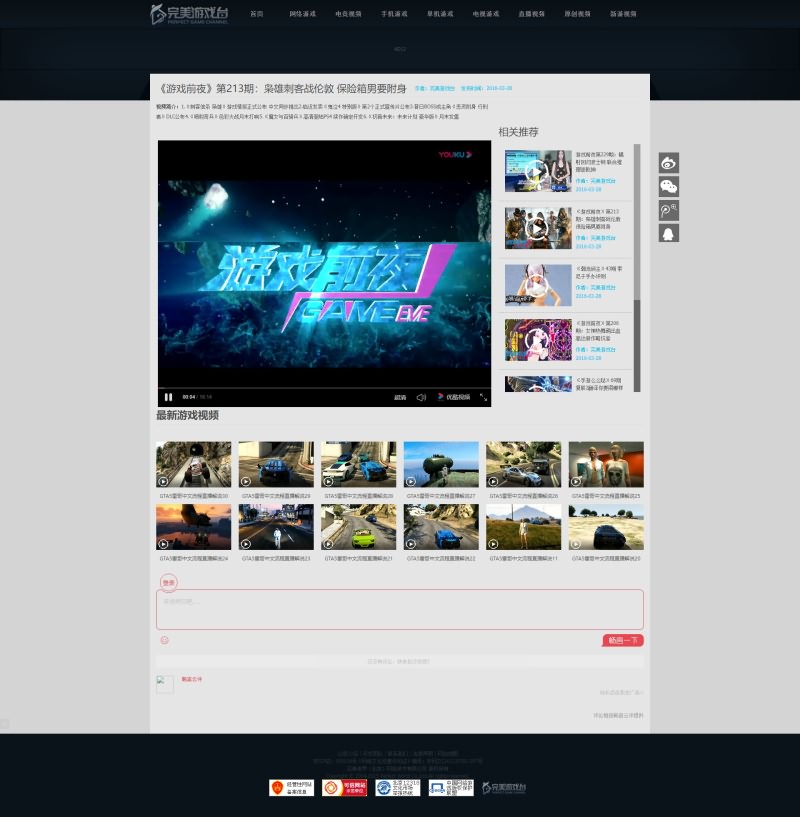Click the red circular login button above the comment box
This screenshot has width=800, height=817.
(168, 582)
